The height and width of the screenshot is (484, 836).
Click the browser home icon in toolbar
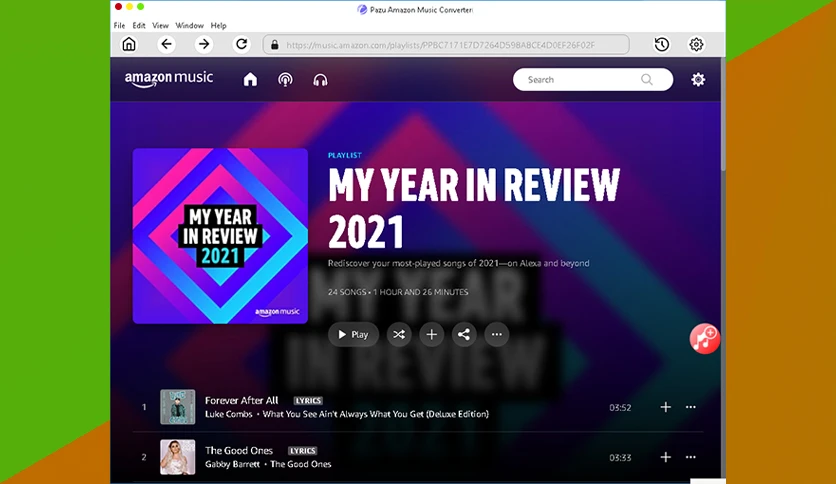[x=129, y=44]
